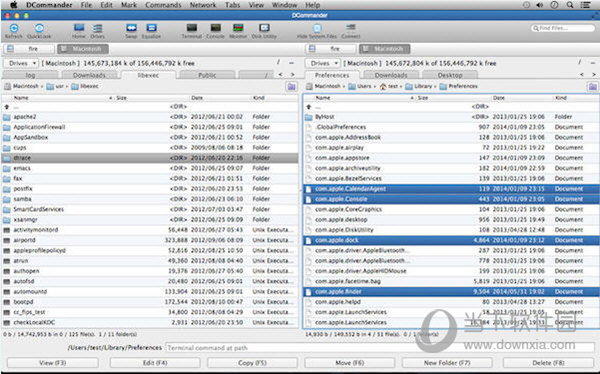Screen dimensions: 600x374
Task: Select the Macintosh drive button in the right panel
Action: coord(384,49)
